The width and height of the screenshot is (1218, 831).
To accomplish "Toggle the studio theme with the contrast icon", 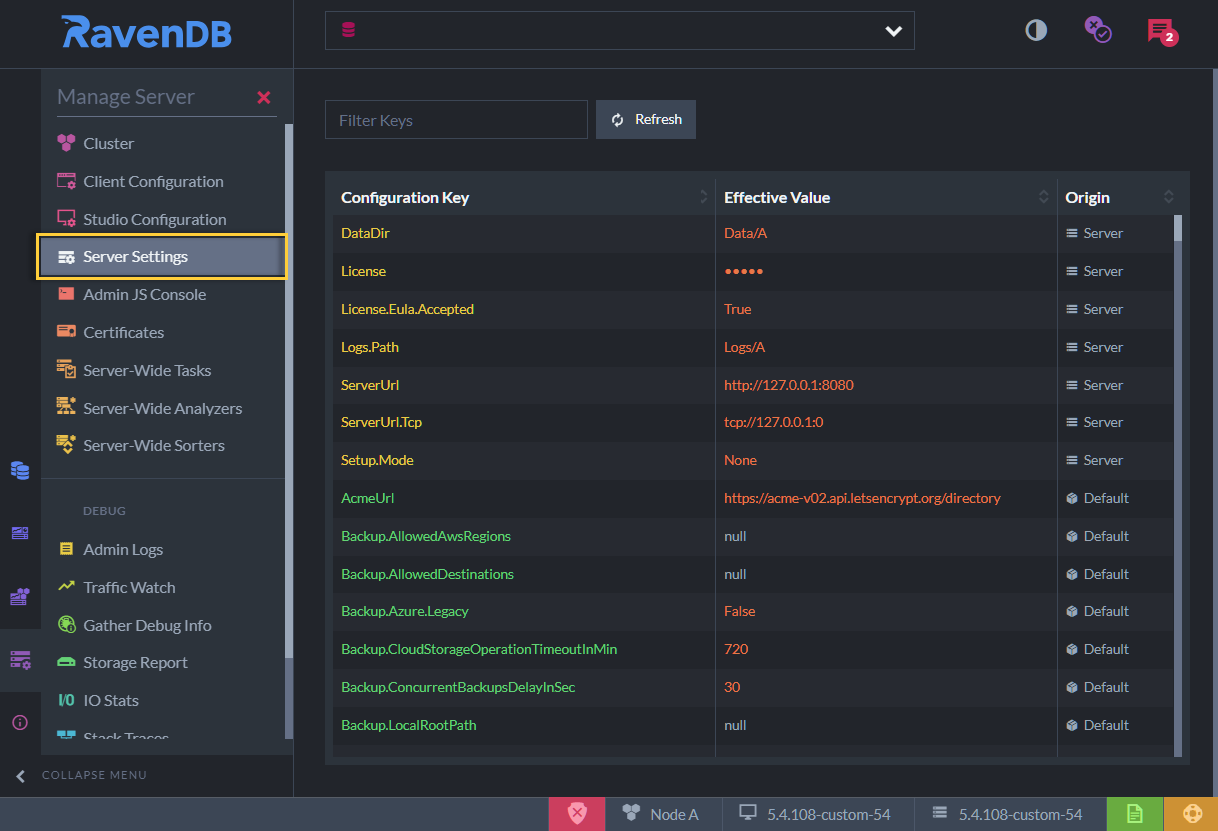I will [1036, 30].
